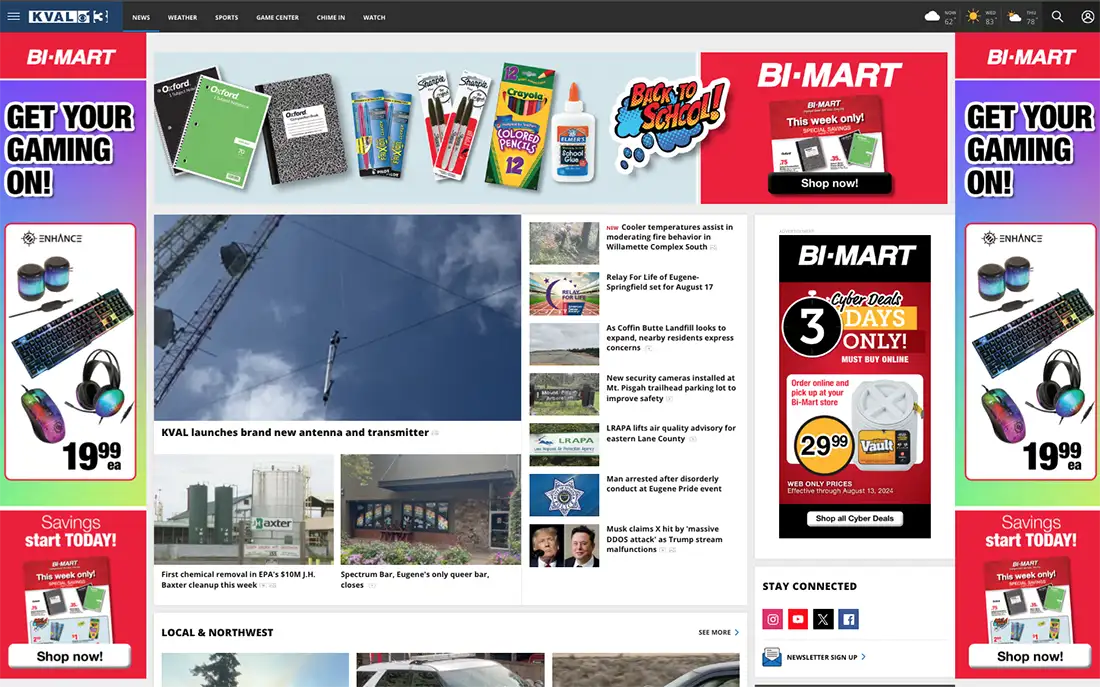Expand See More for Local & Northwest
Image resolution: width=1100 pixels, height=687 pixels.
tap(718, 632)
